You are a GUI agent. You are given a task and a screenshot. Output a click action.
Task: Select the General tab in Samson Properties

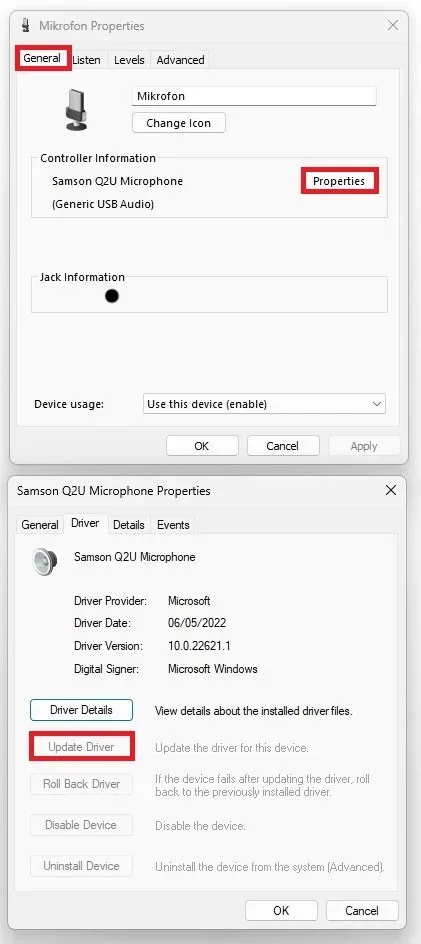point(40,524)
